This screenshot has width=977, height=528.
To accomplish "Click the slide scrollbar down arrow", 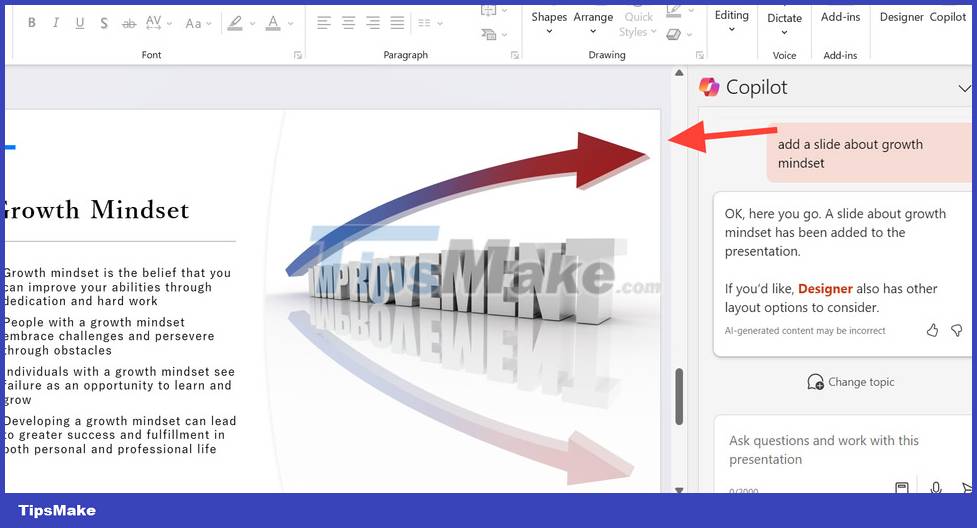I will click(x=679, y=490).
